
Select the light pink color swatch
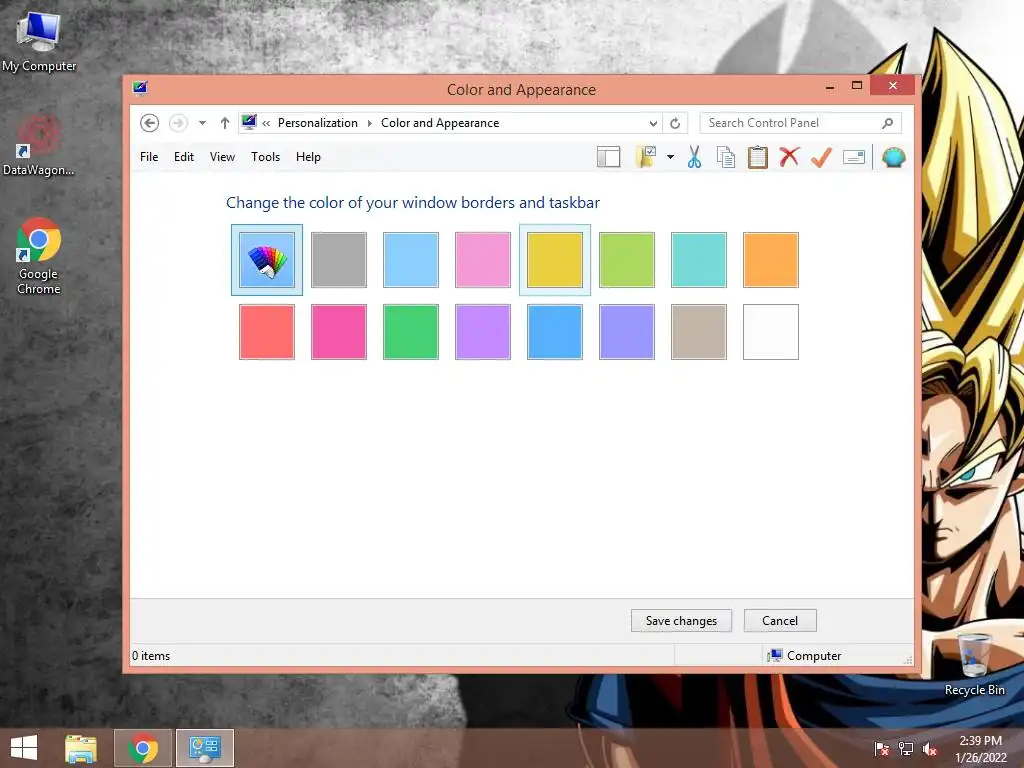483,260
